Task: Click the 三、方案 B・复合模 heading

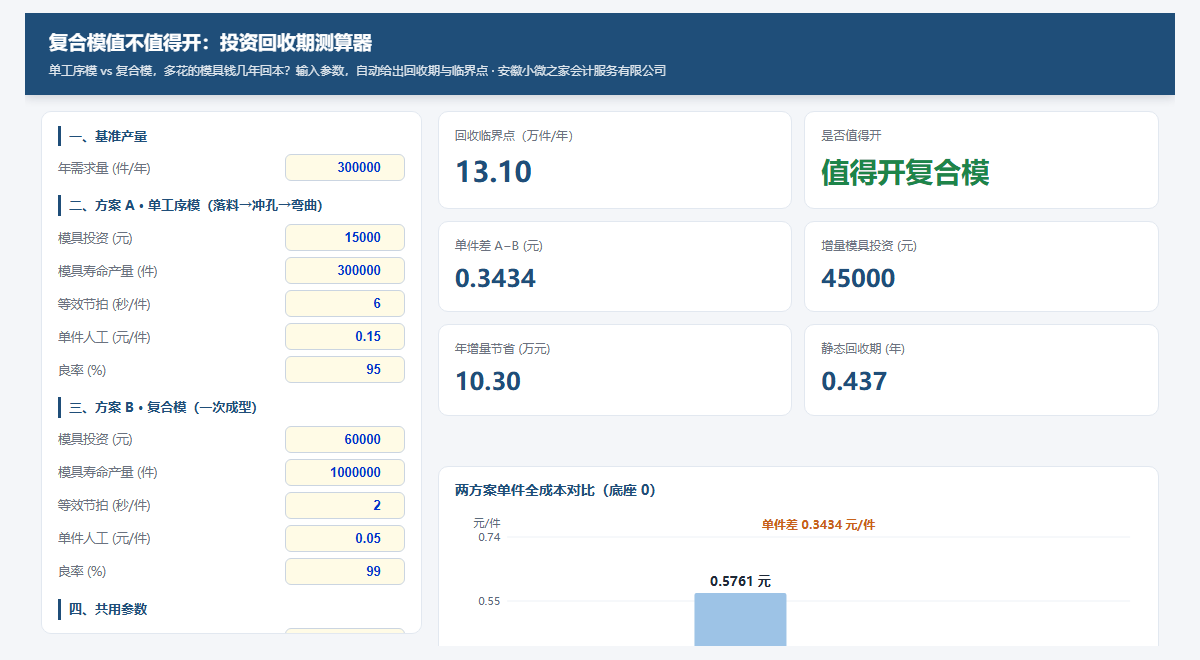Action: click(163, 407)
